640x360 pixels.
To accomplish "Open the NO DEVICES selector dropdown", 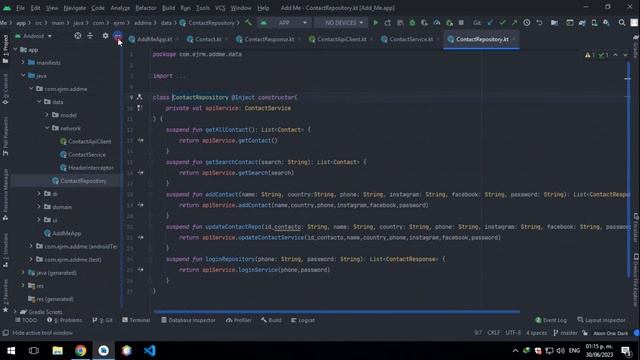I will [341, 23].
